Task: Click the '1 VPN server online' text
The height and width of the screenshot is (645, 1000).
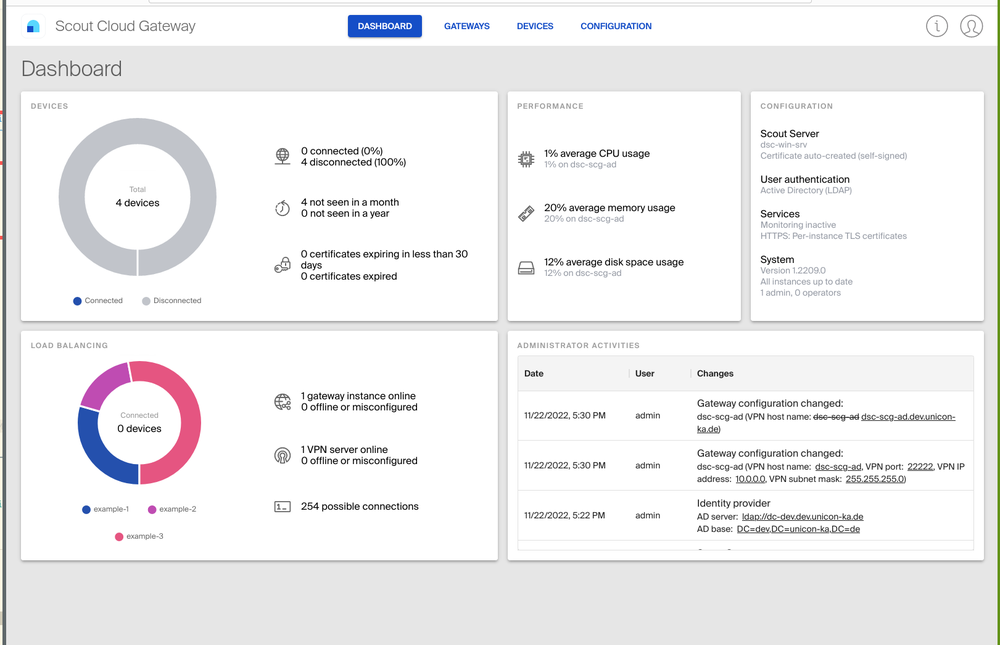Action: coord(344,450)
